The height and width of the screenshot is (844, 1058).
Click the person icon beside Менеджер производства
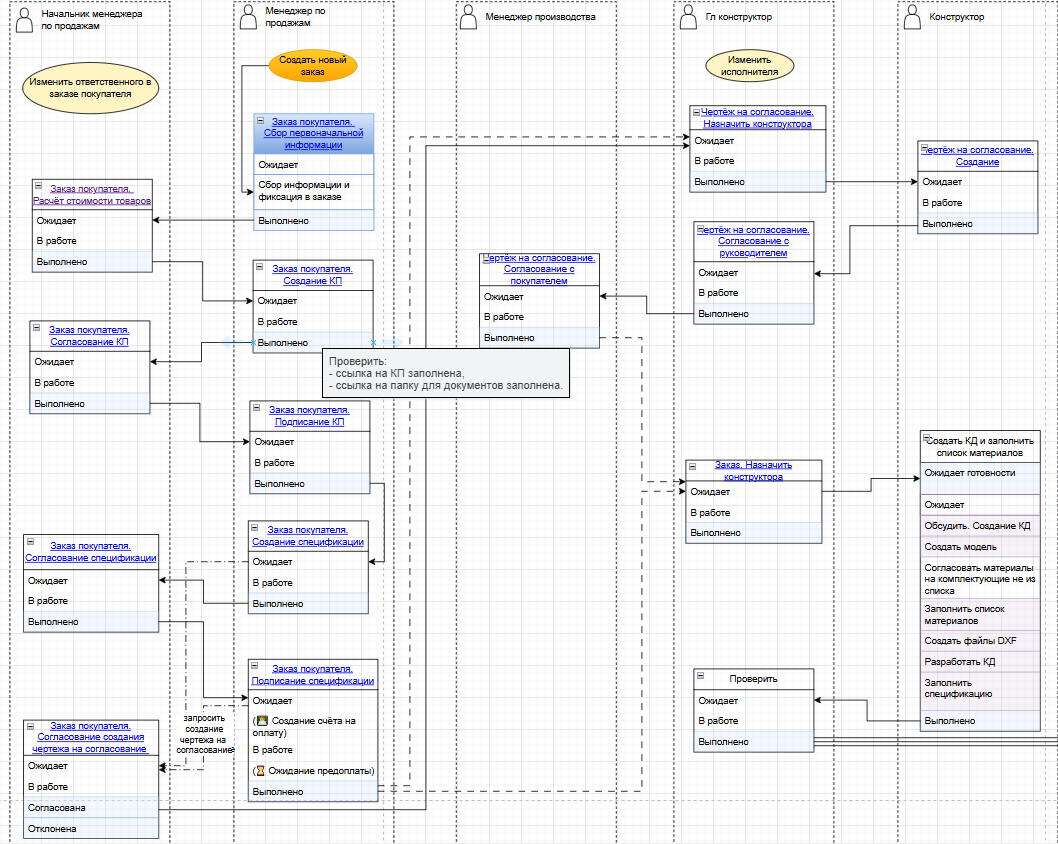click(468, 17)
